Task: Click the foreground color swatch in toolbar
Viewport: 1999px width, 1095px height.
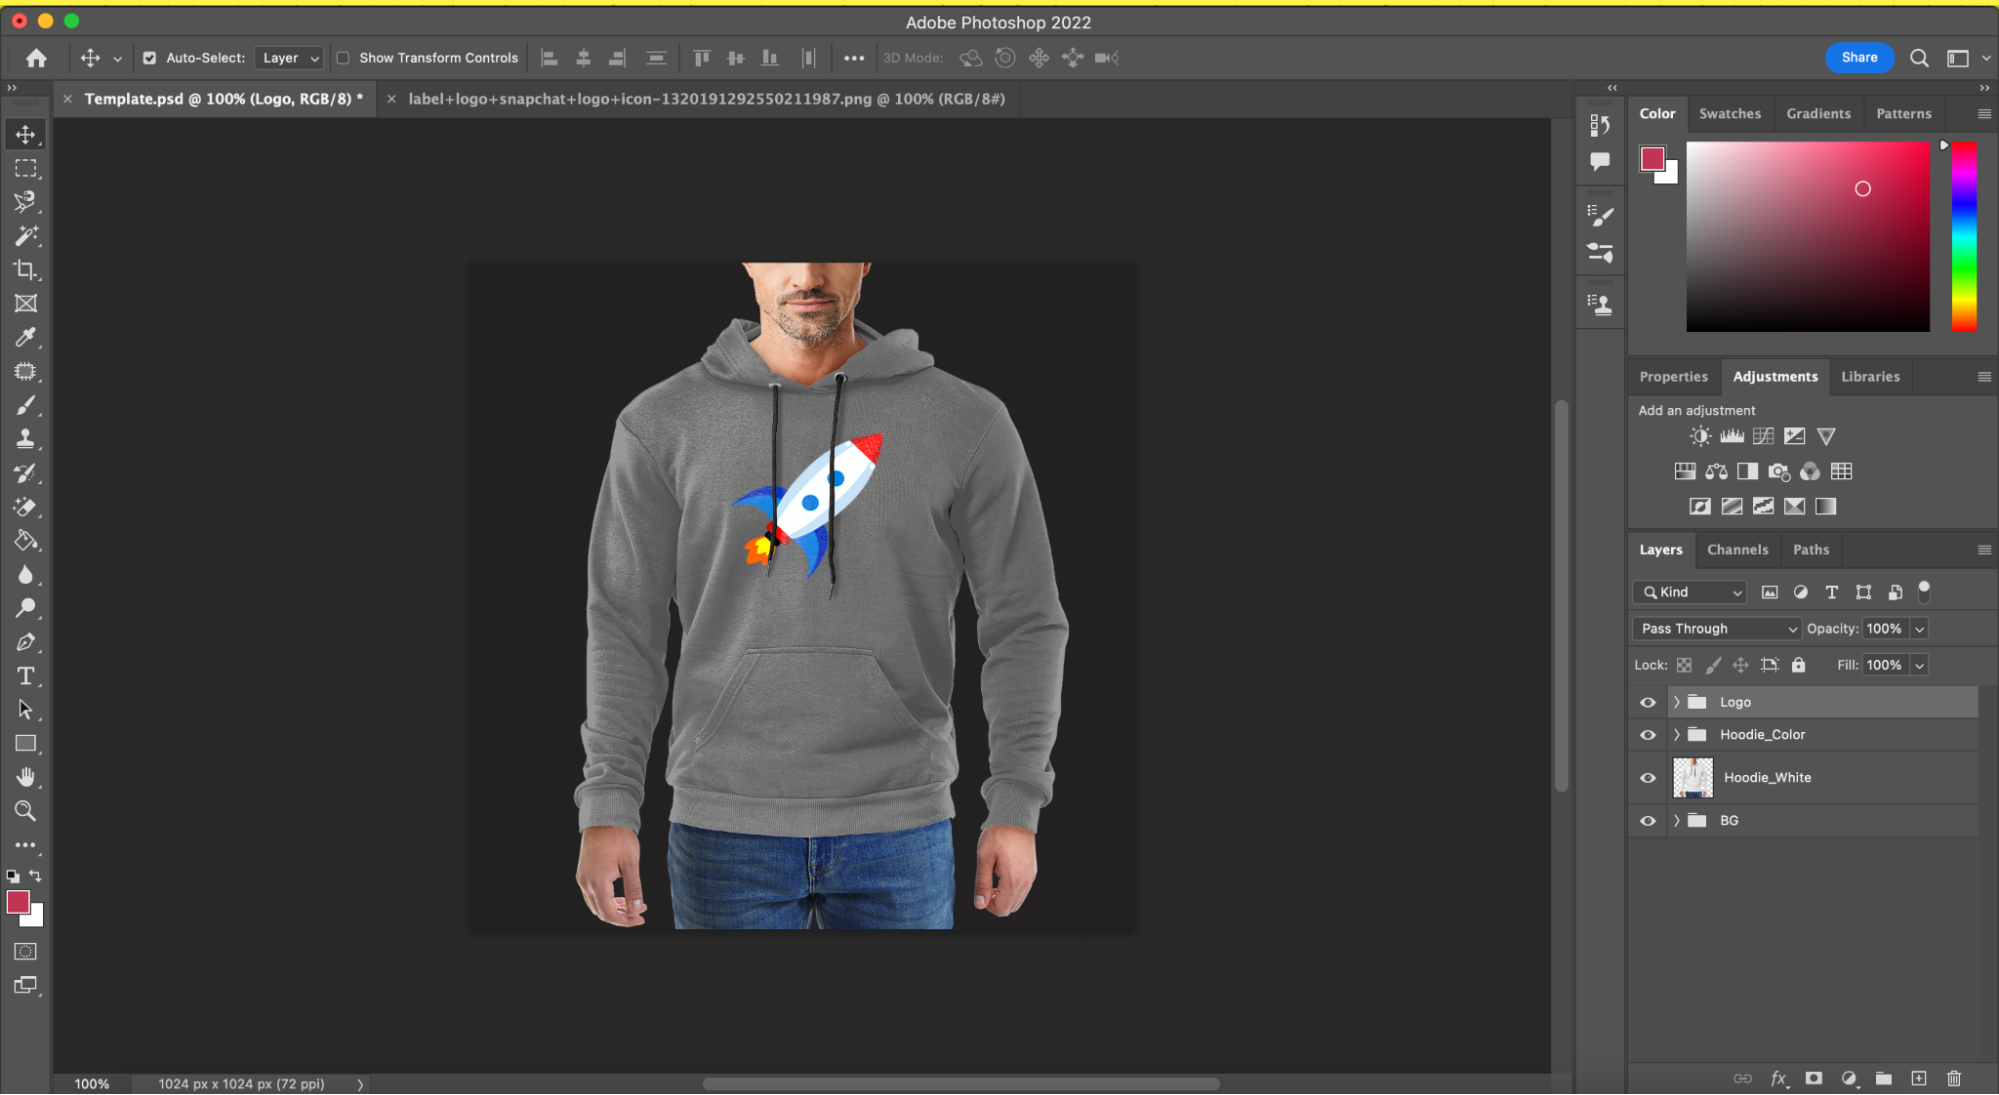Action: tap(17, 902)
